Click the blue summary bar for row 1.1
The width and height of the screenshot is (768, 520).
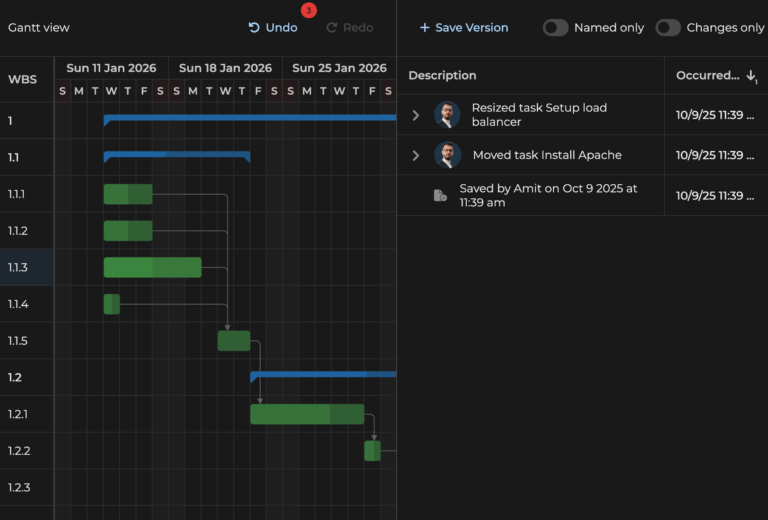[176, 155]
